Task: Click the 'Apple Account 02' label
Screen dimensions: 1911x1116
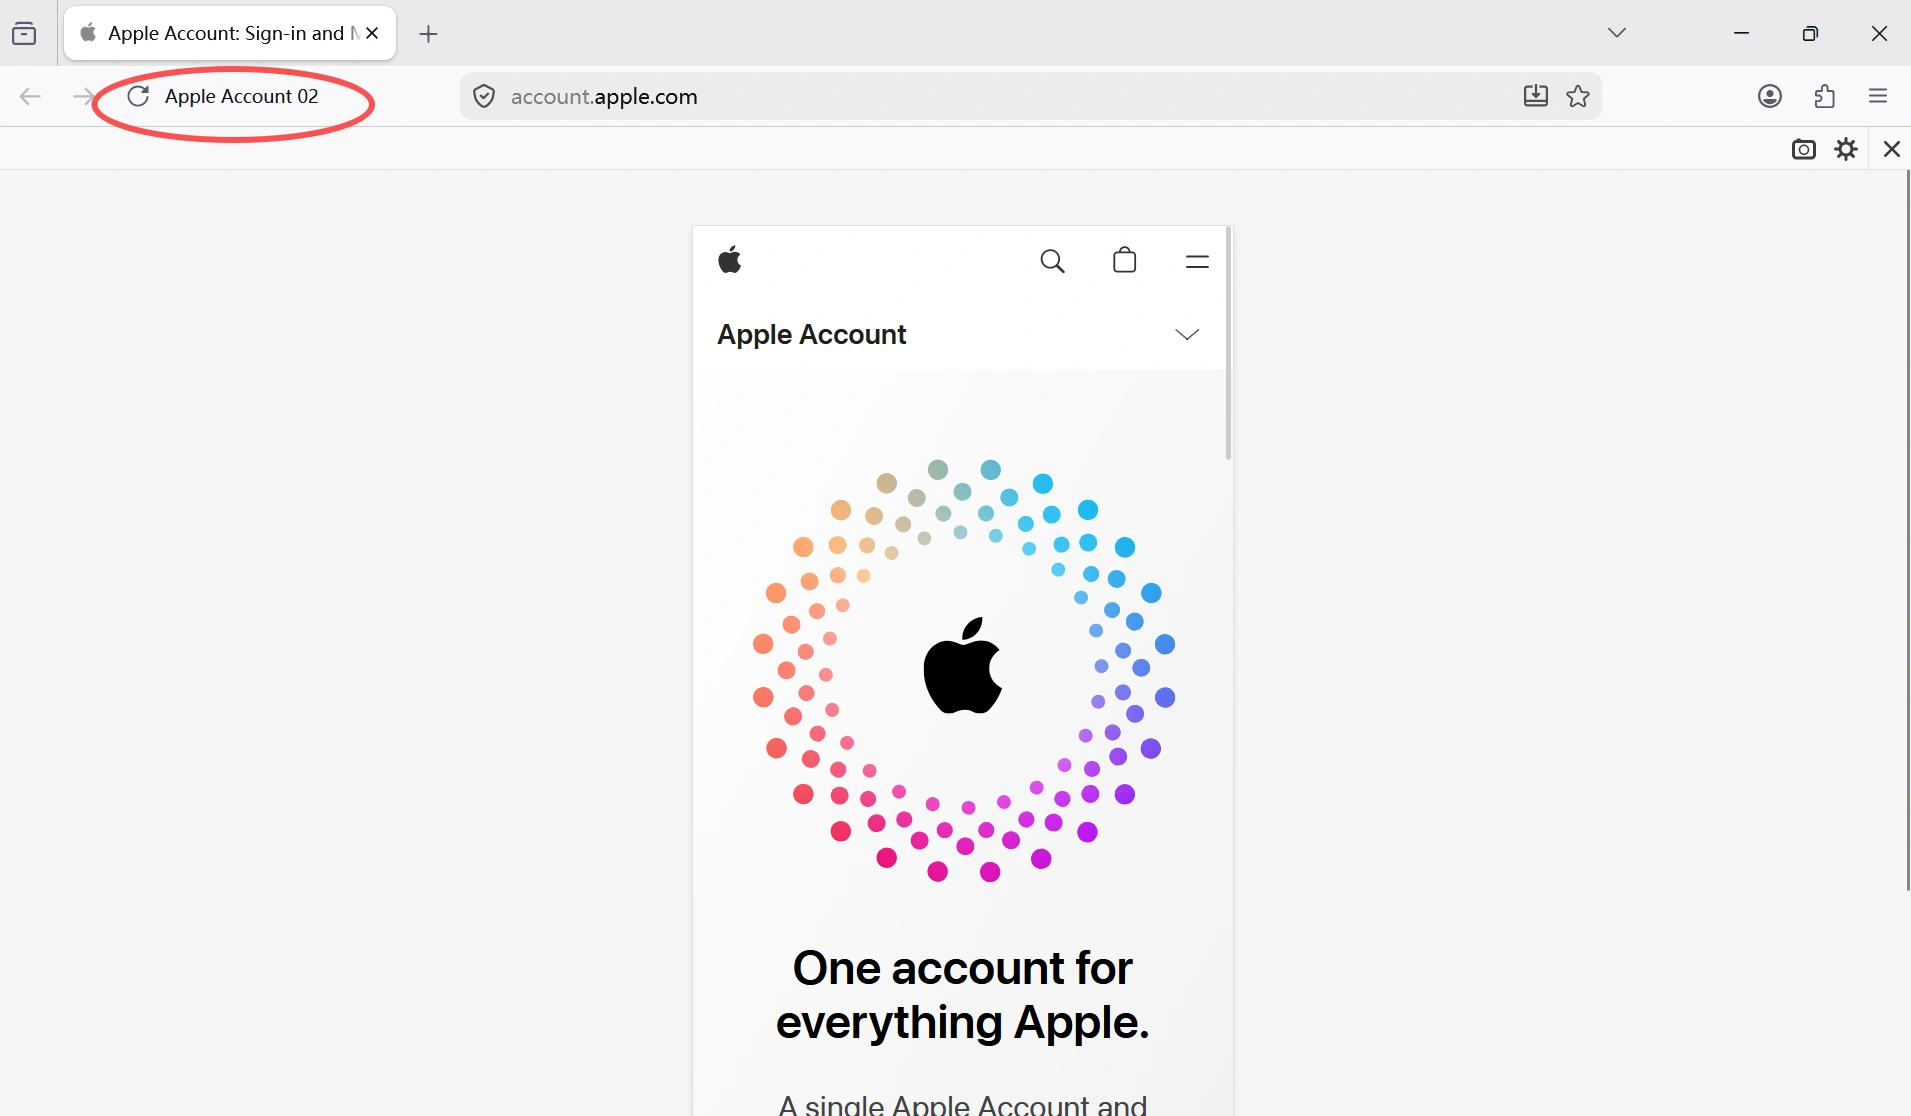Action: click(242, 96)
